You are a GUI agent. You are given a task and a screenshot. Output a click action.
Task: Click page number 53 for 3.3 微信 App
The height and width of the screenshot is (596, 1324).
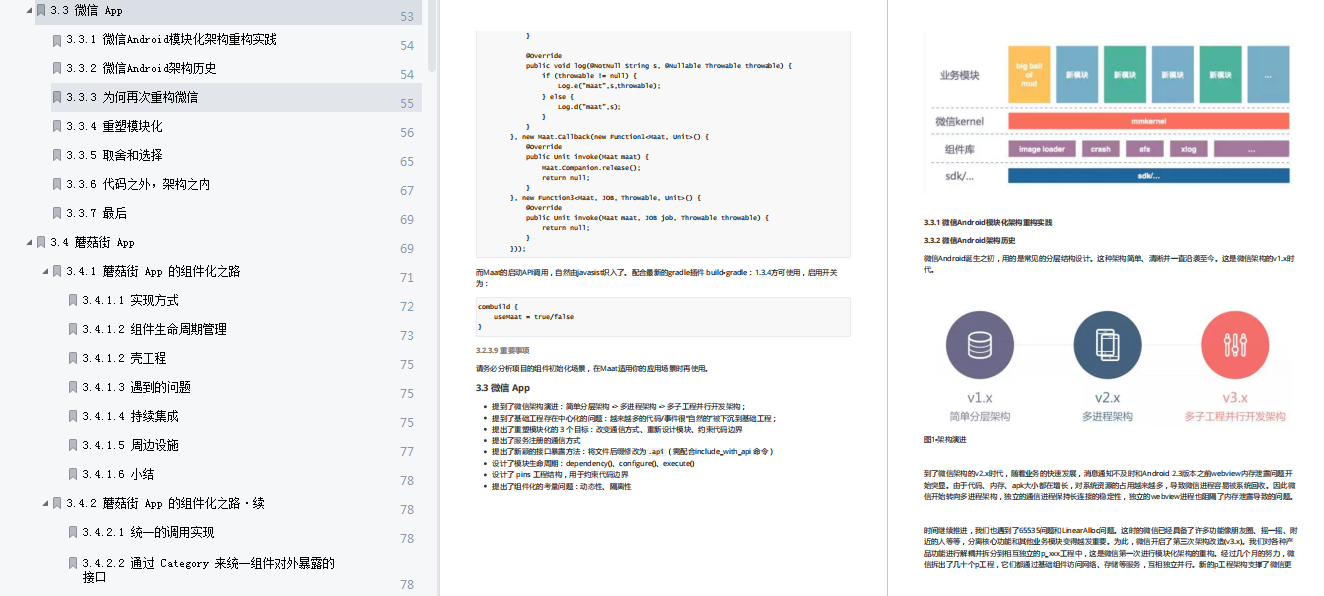407,17
